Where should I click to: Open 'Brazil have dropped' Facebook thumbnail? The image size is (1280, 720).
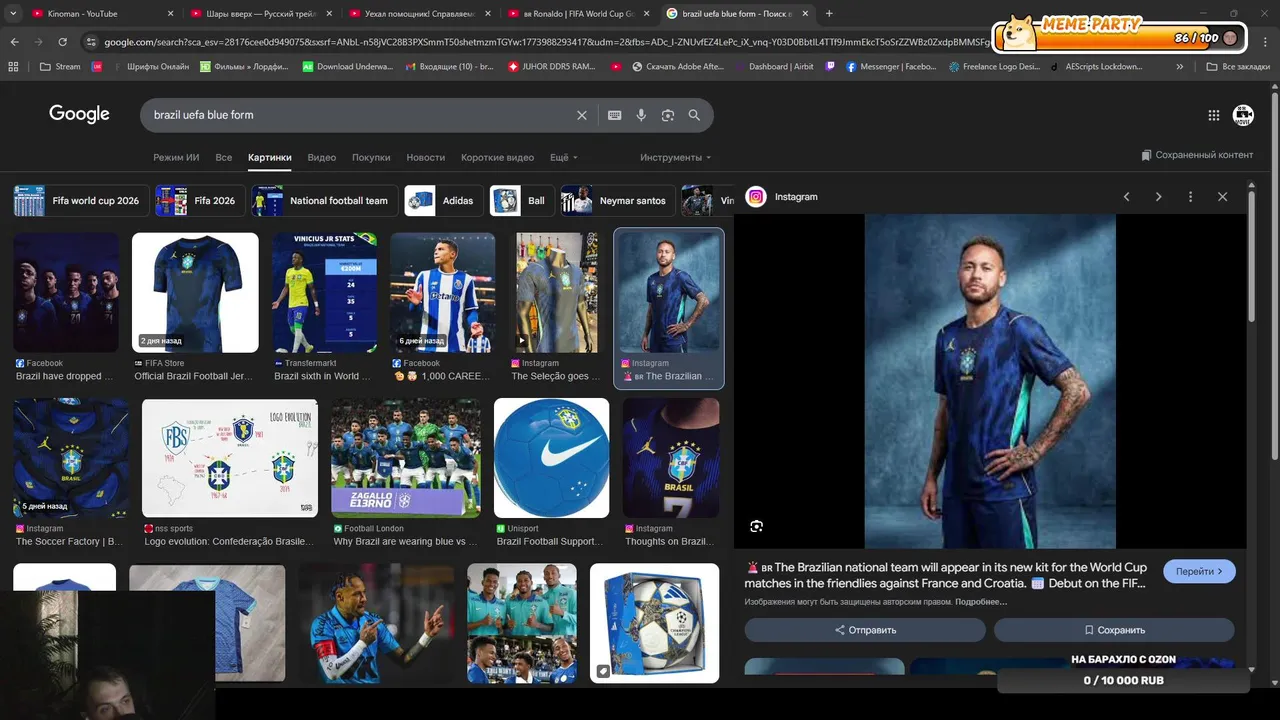tap(66, 293)
